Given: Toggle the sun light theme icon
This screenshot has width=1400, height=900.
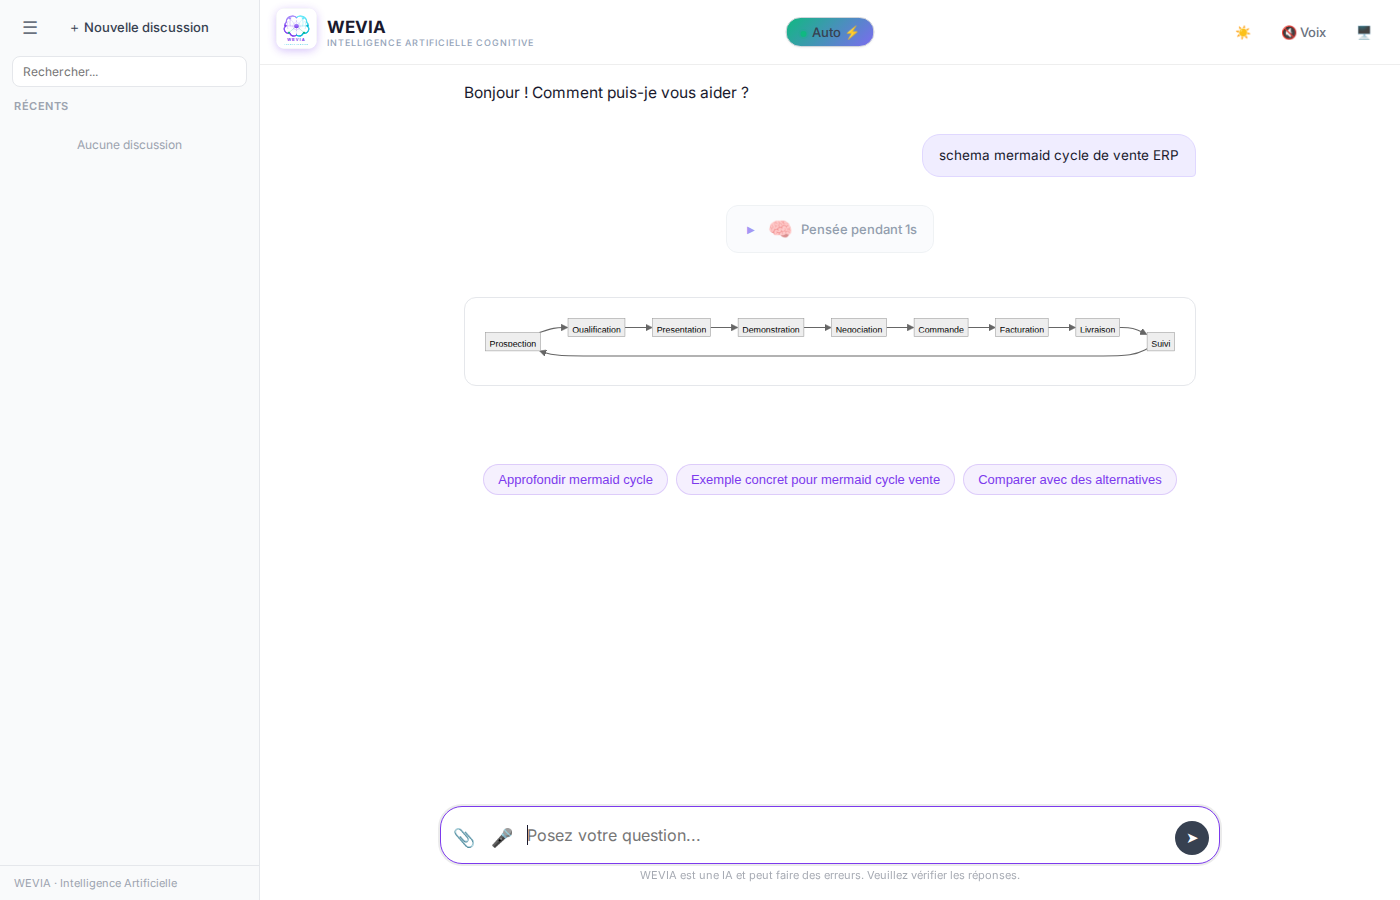Looking at the screenshot, I should click(x=1243, y=33).
